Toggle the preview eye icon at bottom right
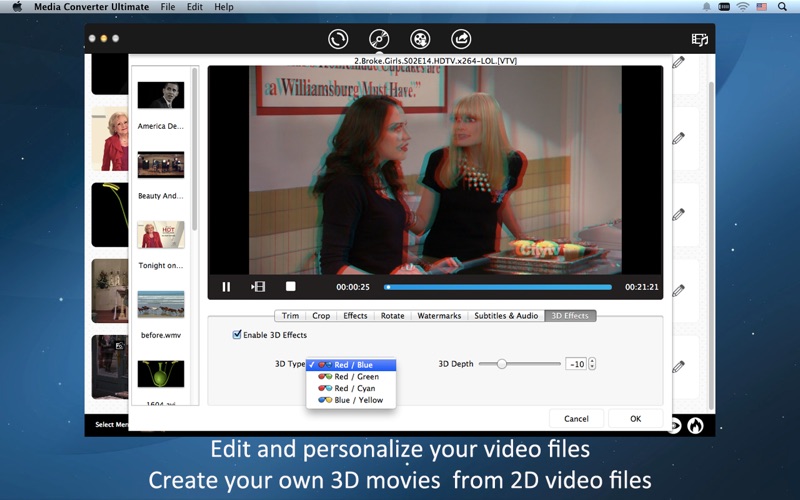Screen dimensions: 800x500 674,425
